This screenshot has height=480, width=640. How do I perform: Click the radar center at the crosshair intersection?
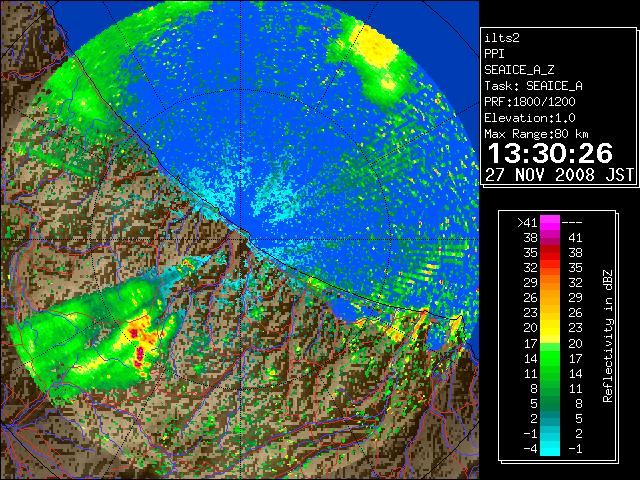pyautogui.click(x=241, y=240)
